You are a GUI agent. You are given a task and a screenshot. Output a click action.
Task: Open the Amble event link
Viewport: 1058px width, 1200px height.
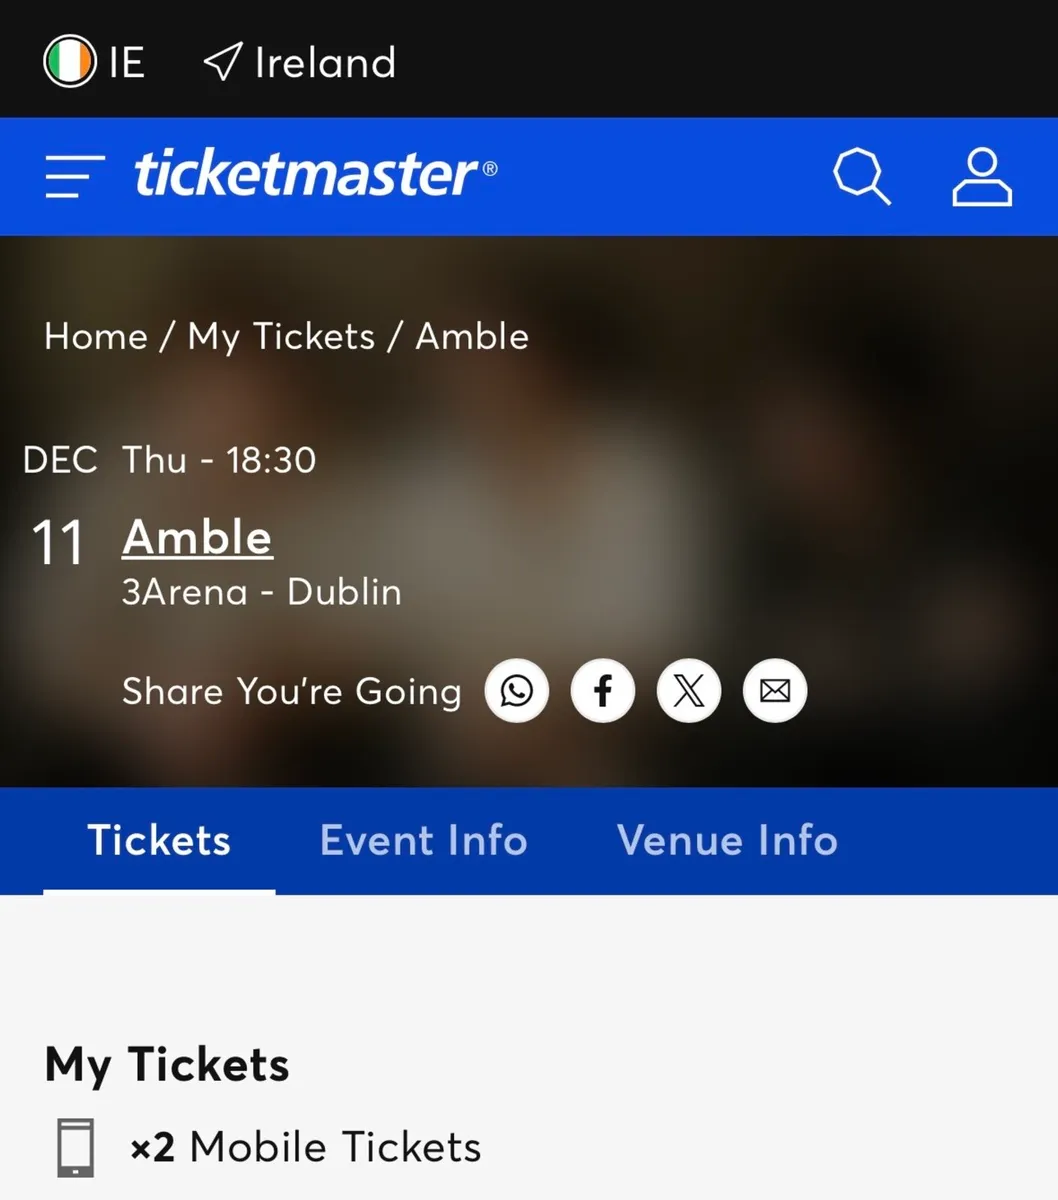click(197, 538)
